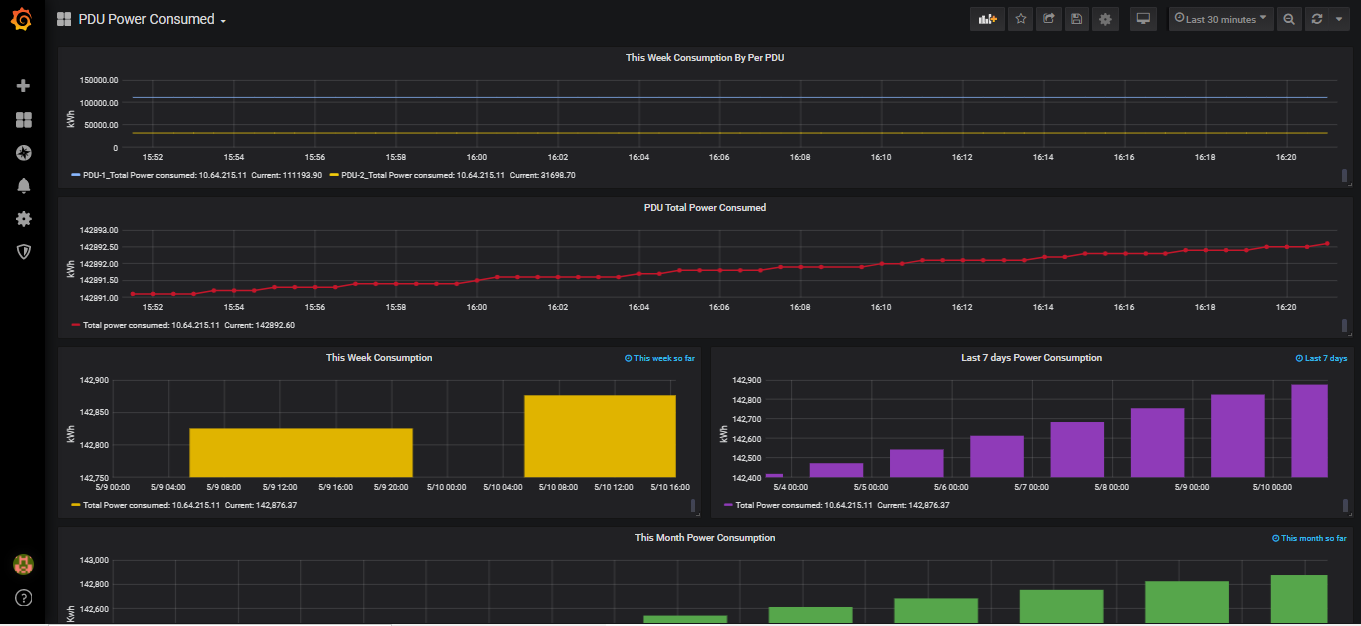1361x626 pixels.
Task: Open the refresh interval dropdown arrow
Action: 1339,19
